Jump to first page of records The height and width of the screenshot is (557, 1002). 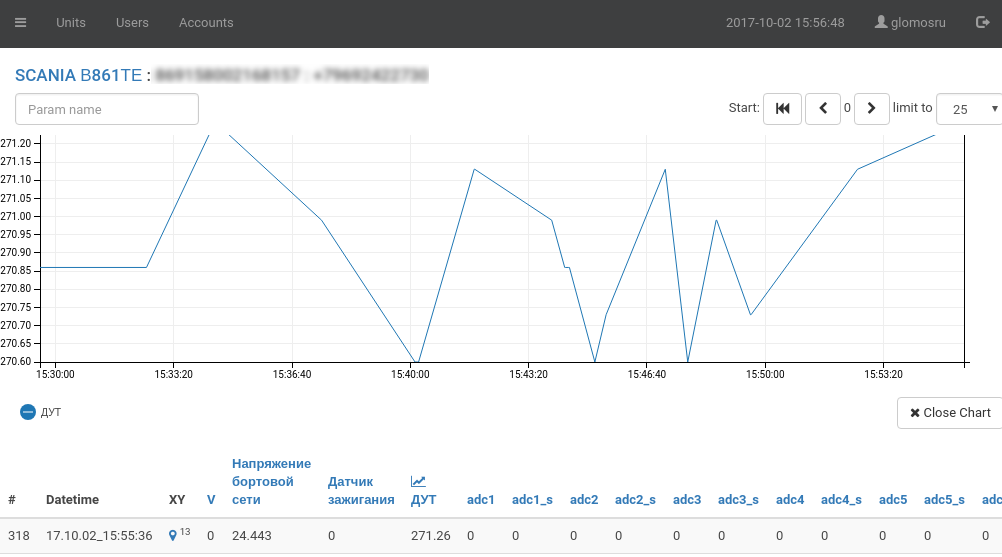point(782,108)
